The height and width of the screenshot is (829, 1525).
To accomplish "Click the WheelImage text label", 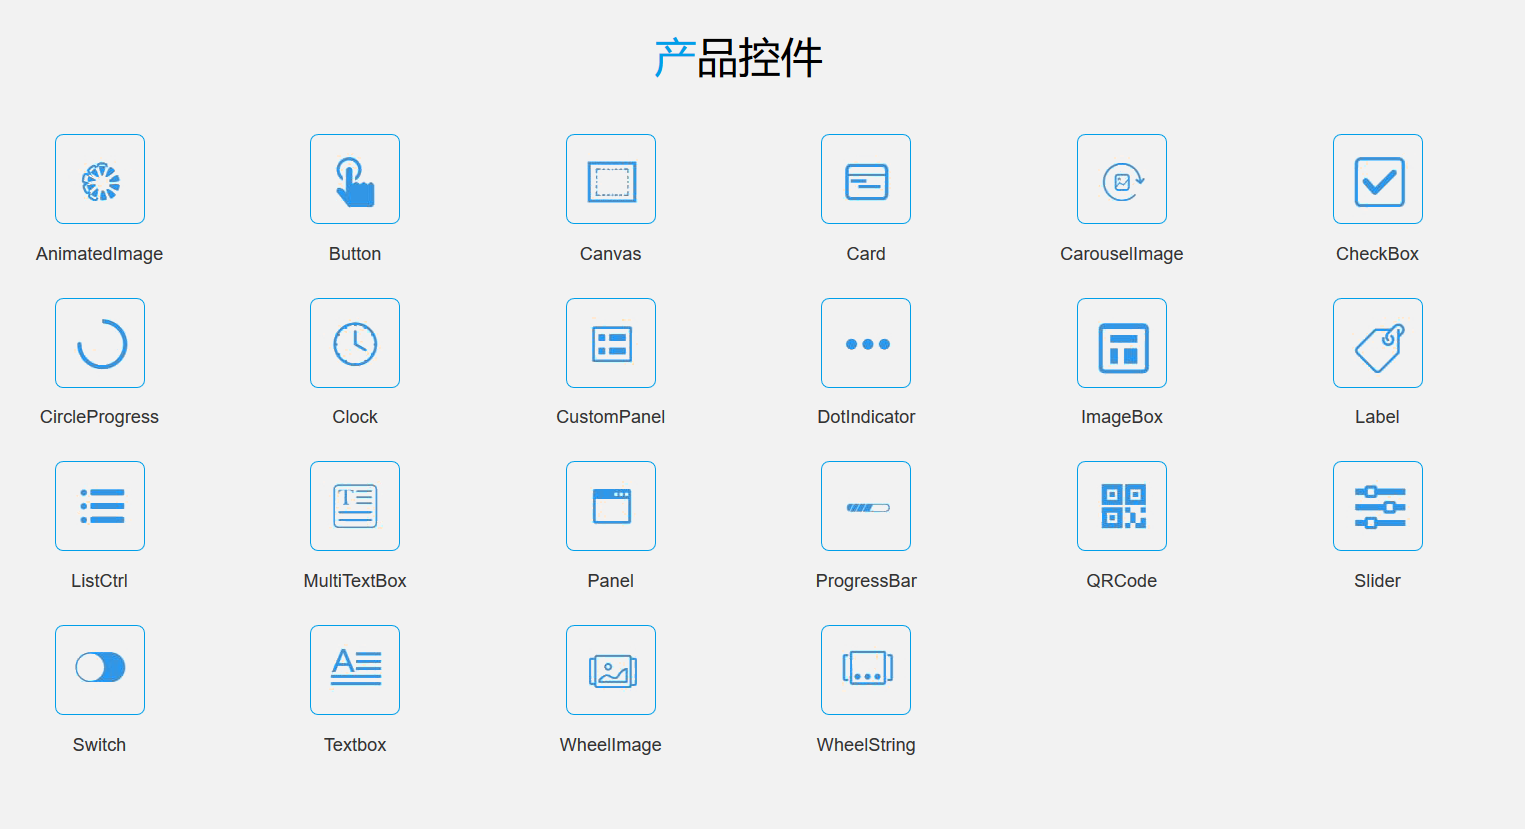I will click(x=611, y=745).
